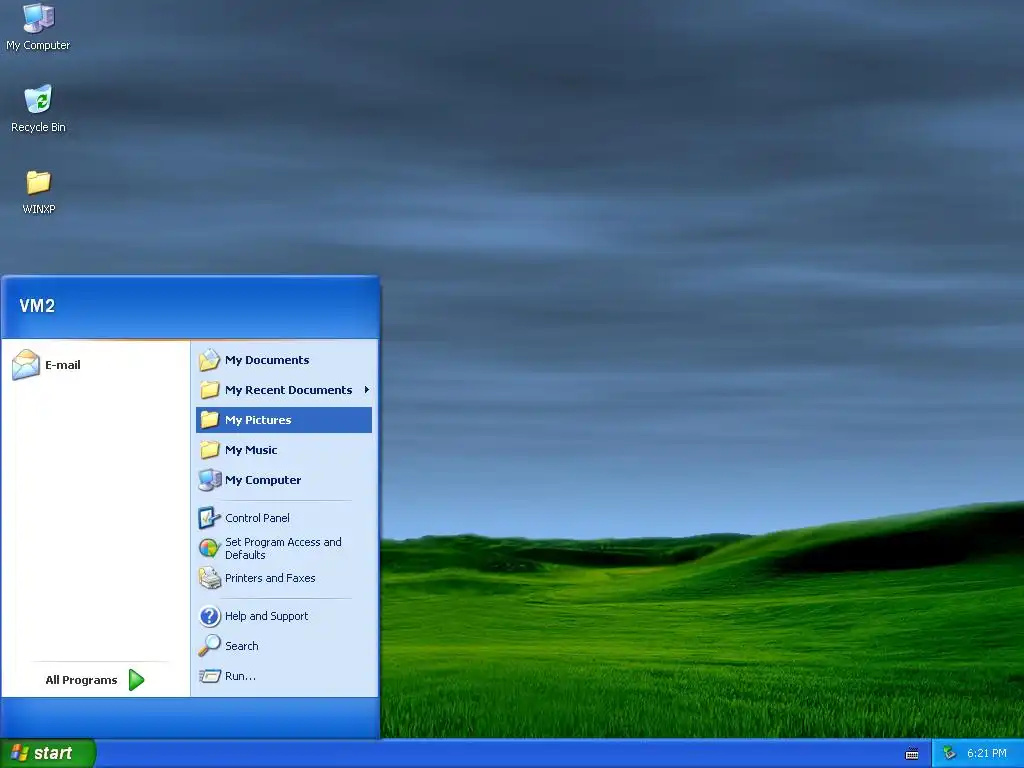1024x768 pixels.
Task: Open Help and Support
Action: point(283,616)
